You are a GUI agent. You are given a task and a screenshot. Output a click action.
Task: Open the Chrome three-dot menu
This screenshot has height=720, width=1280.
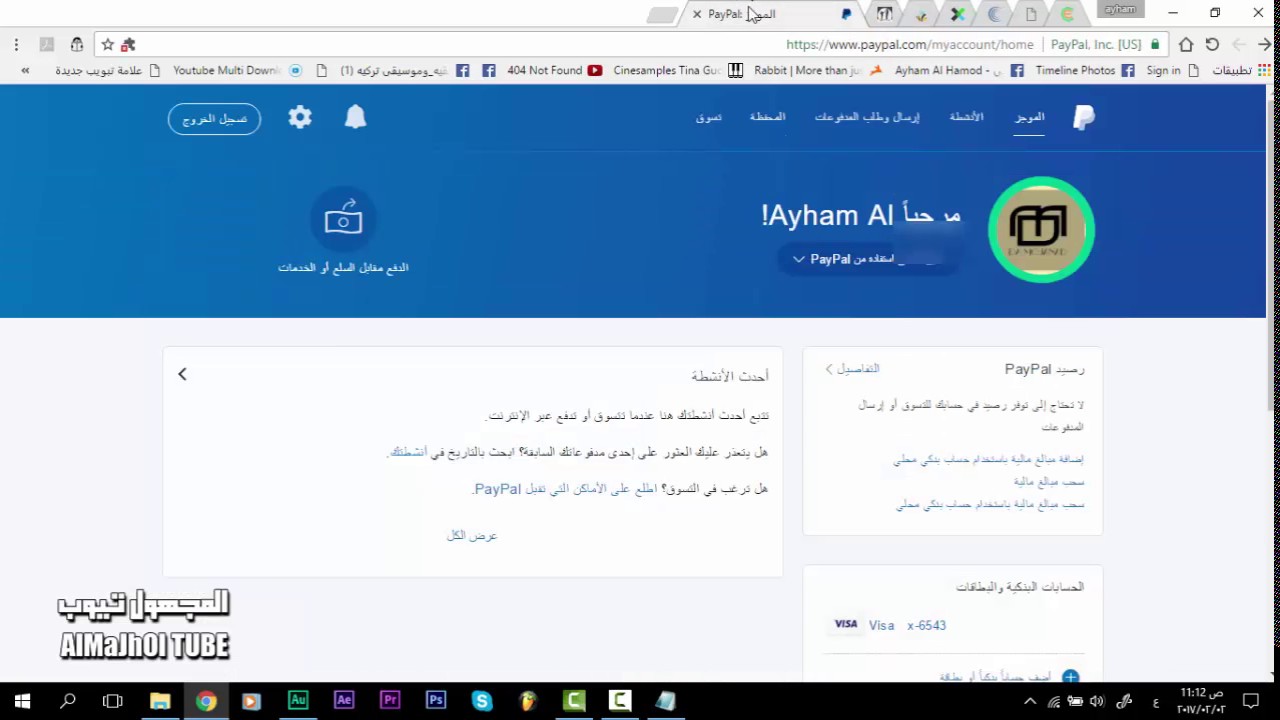16,44
